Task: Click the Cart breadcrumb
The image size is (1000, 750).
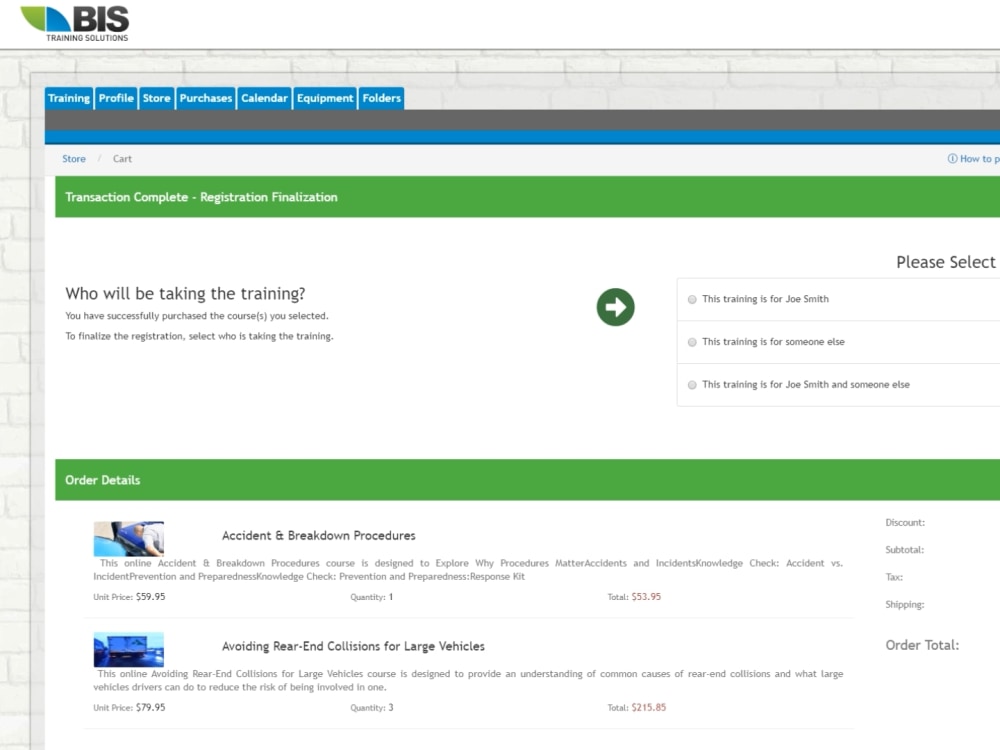Action: pos(122,159)
